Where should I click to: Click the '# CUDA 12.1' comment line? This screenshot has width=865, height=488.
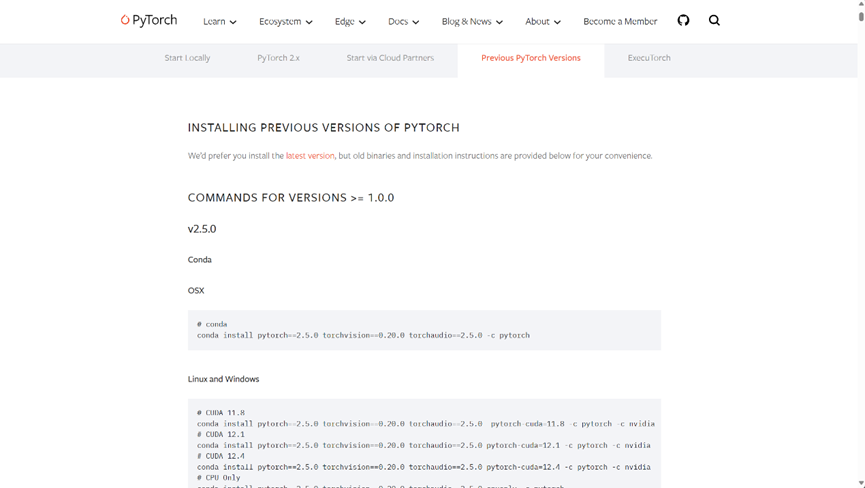221,434
